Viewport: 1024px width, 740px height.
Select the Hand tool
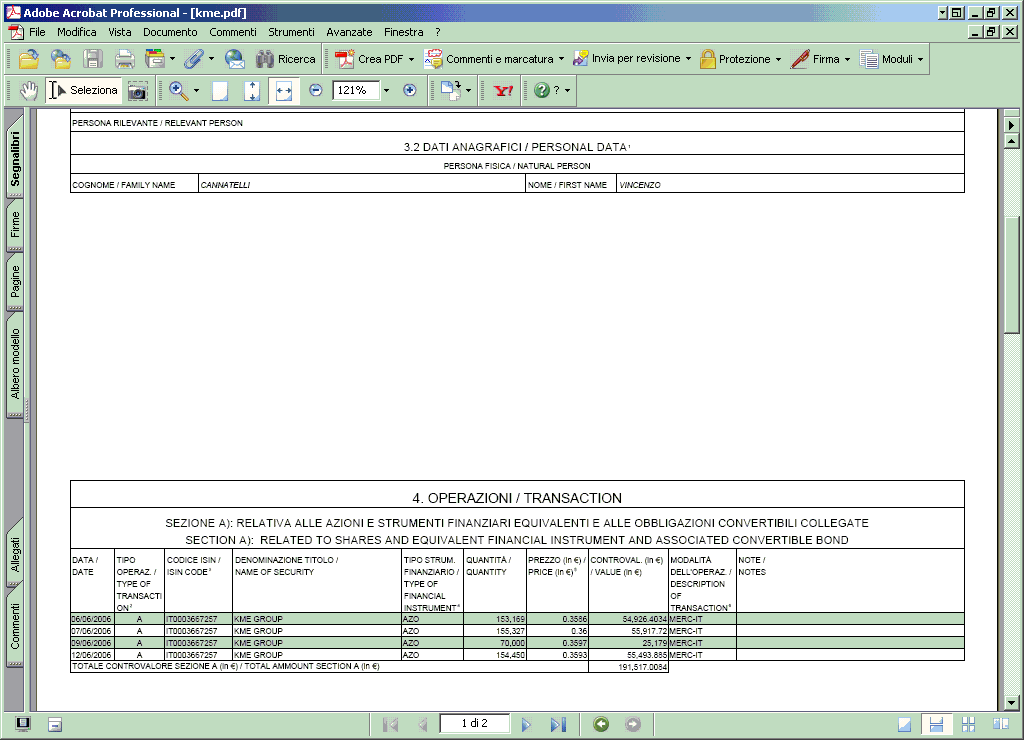[x=29, y=90]
